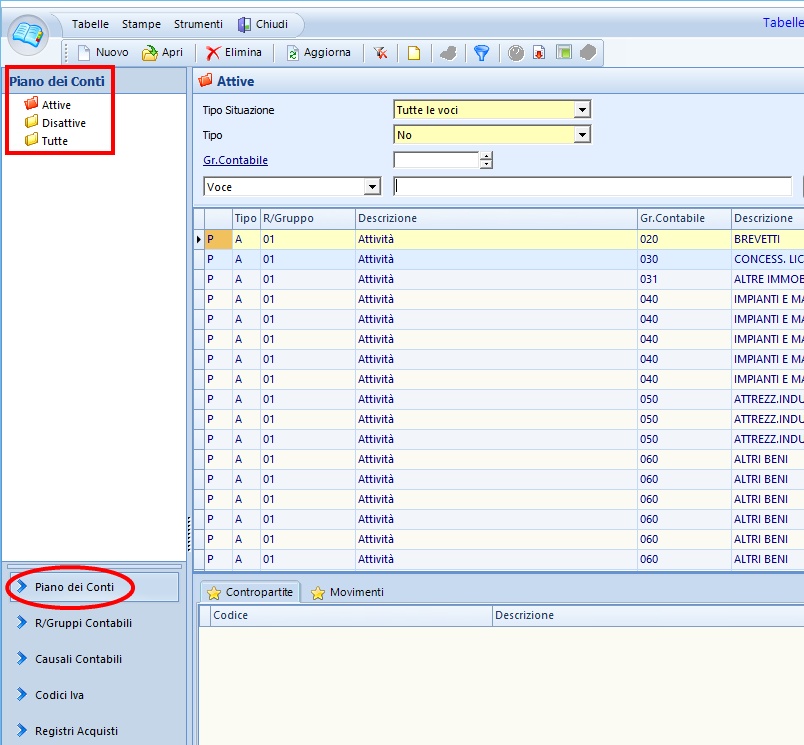Open the Stampe menu

point(141,24)
